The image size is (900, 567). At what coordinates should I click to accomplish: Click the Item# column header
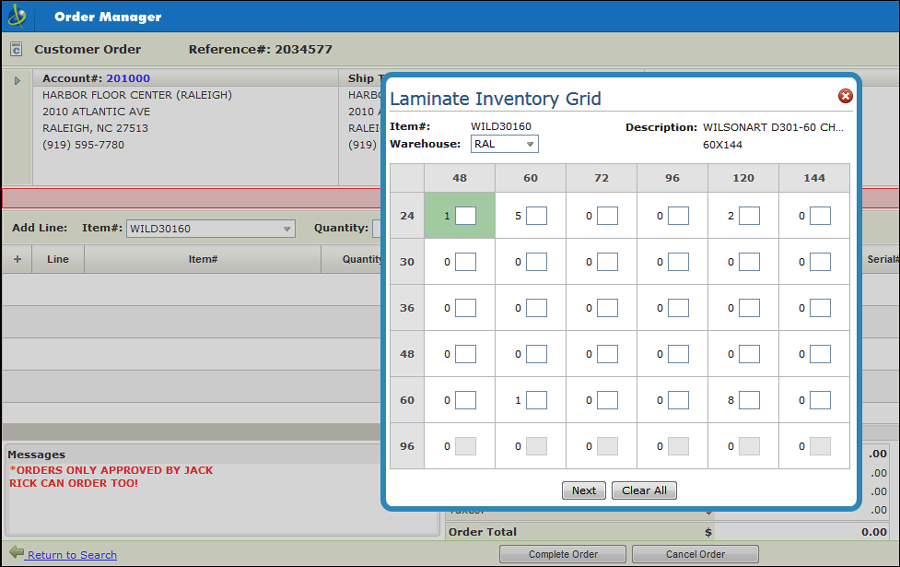click(202, 259)
